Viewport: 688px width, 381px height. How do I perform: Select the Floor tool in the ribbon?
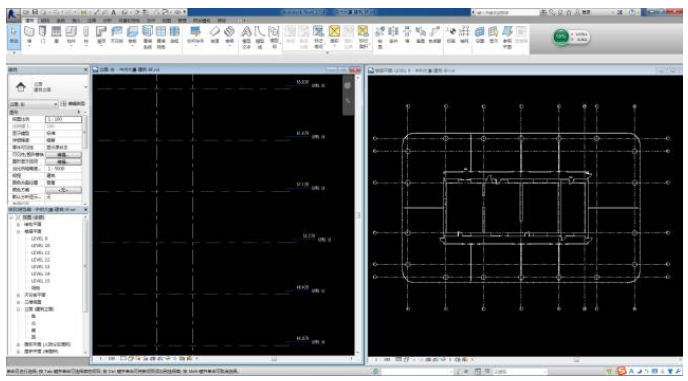pyautogui.click(x=132, y=35)
